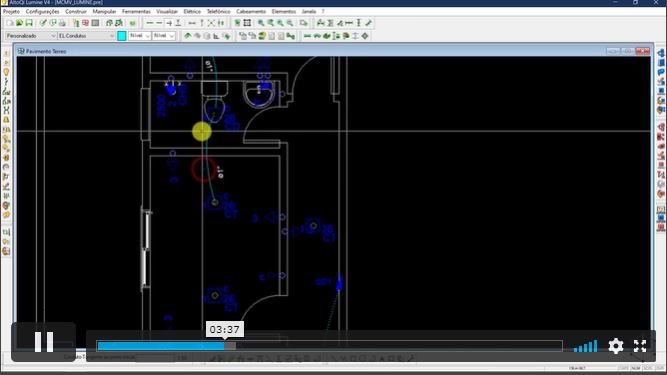
Task: Open the EL Condutos layer dropdown
Action: click(x=86, y=36)
